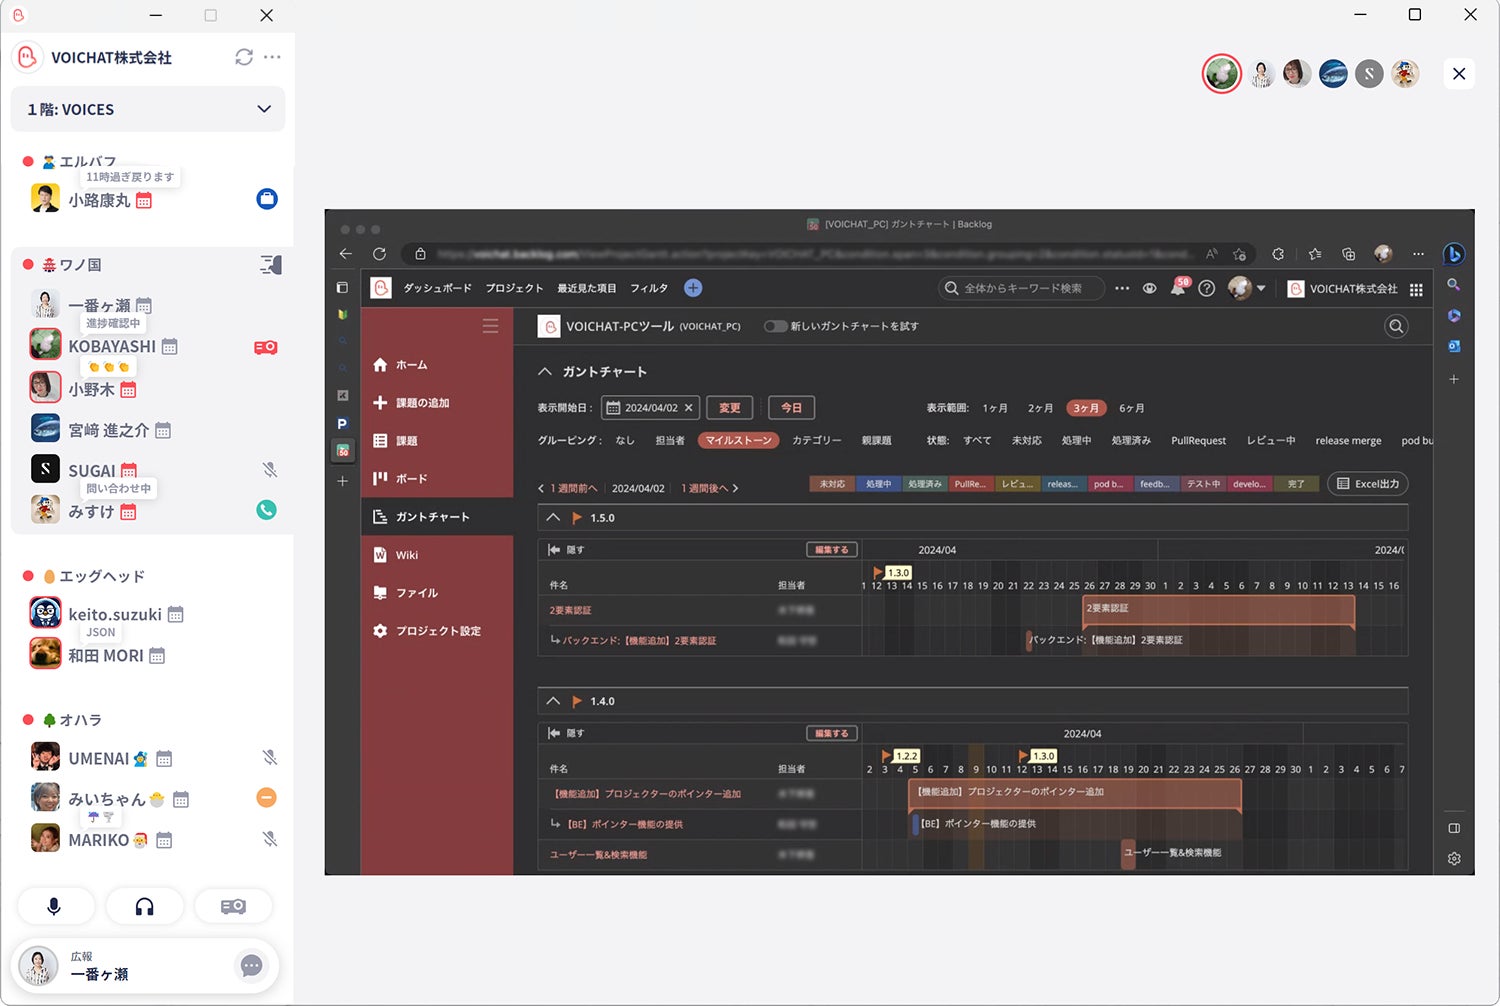Click the Excel出力 button
1500x1006 pixels.
coord(1368,484)
